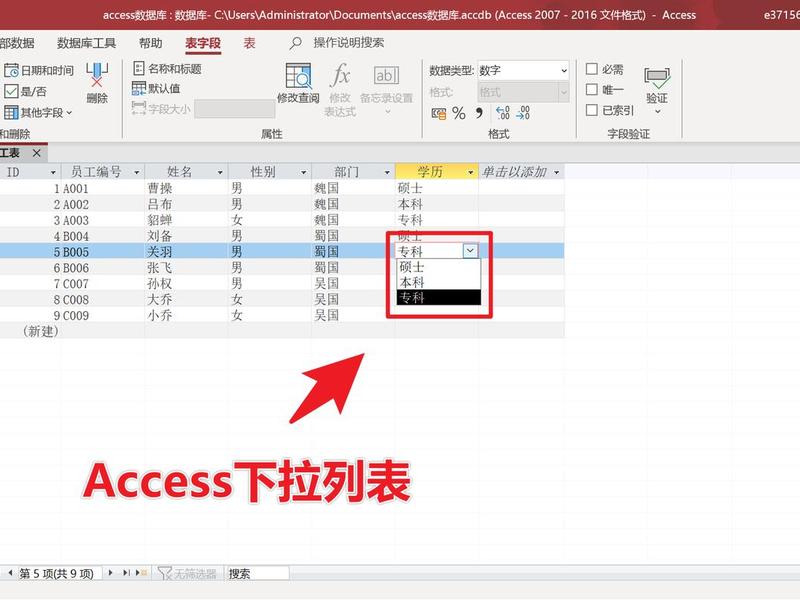Click the record Search box
This screenshot has width=800, height=600.
(x=258, y=573)
